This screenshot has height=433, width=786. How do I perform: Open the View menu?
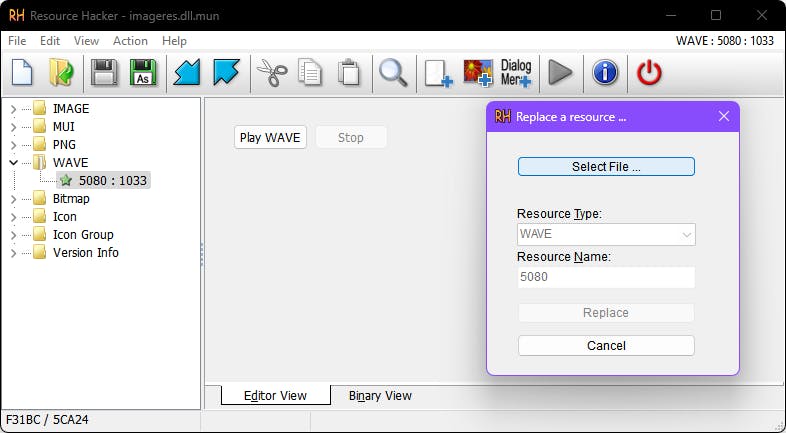point(86,41)
